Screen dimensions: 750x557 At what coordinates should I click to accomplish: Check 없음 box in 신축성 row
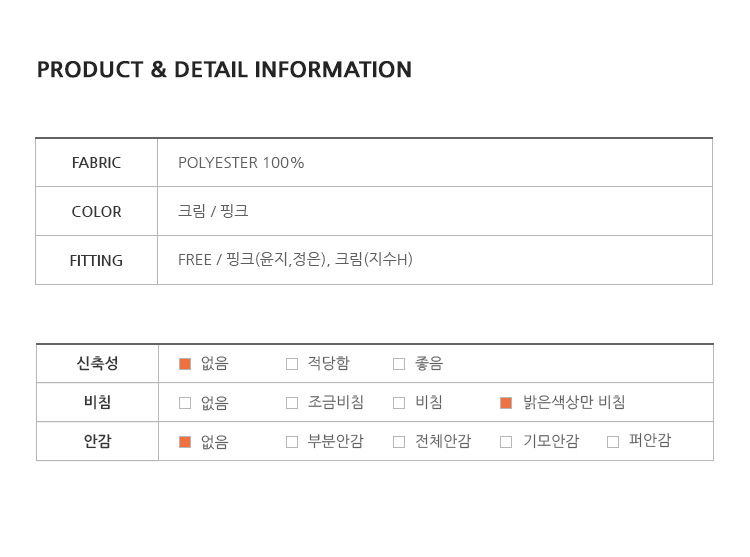185,364
